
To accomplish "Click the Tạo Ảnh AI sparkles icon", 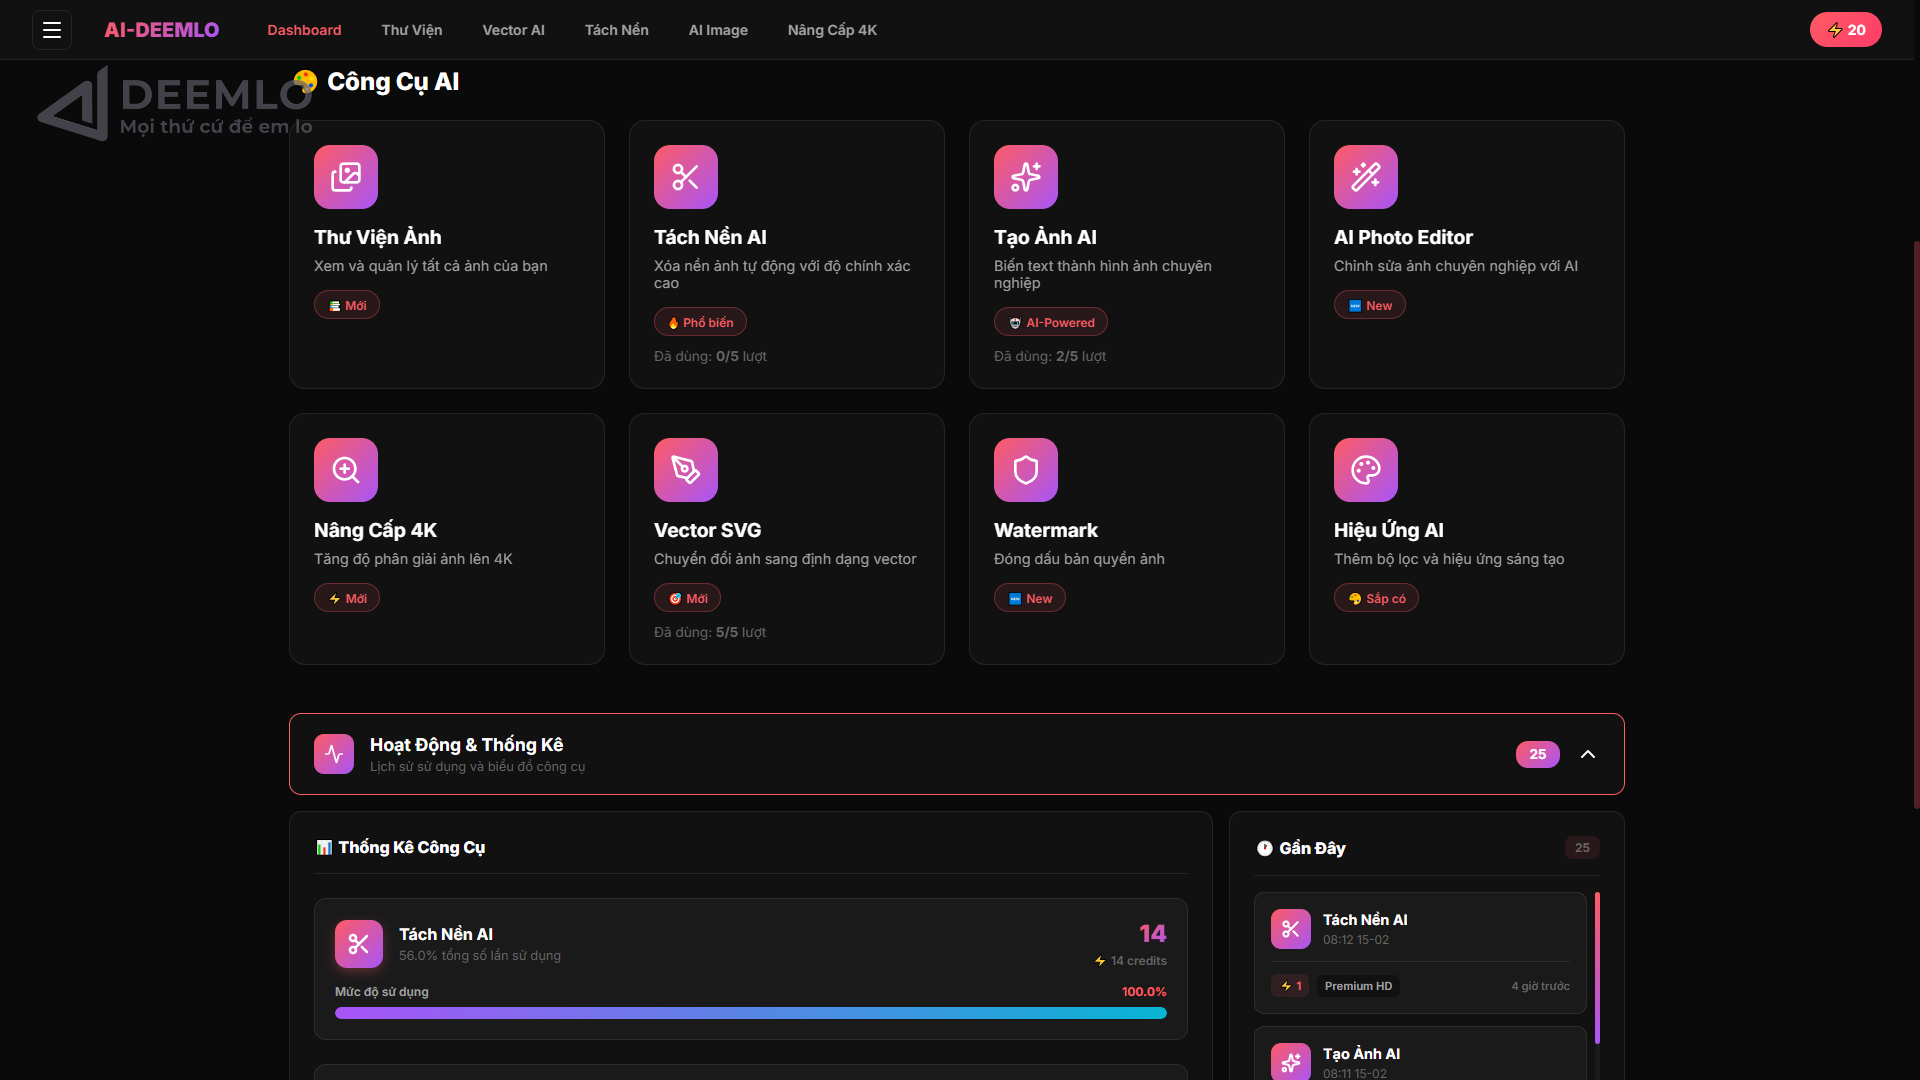I will point(1026,177).
